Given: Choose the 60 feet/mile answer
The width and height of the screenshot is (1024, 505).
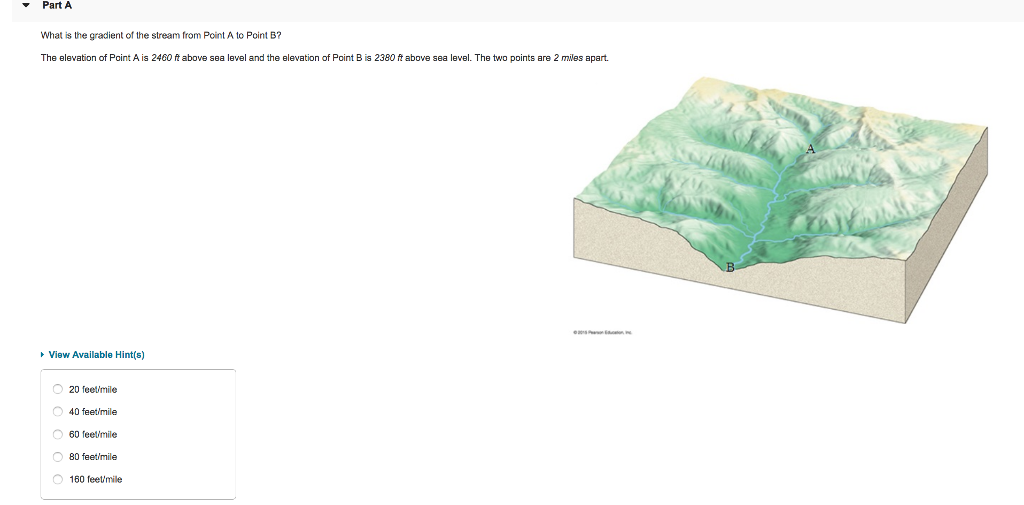Looking at the screenshot, I should pyautogui.click(x=57, y=434).
